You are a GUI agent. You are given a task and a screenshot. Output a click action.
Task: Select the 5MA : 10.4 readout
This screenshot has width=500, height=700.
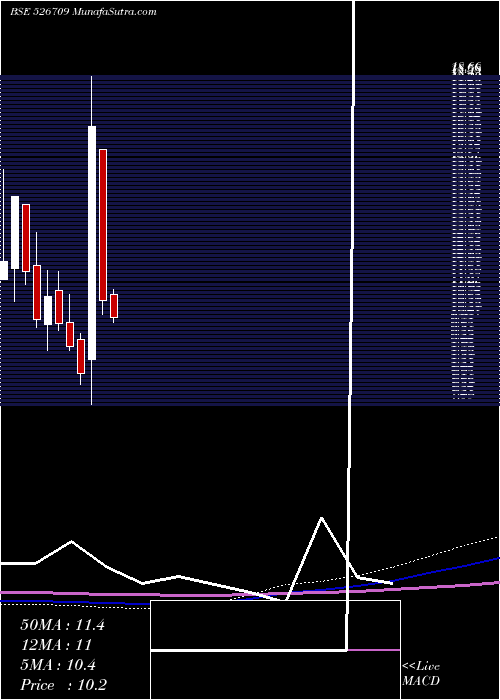coord(58,665)
